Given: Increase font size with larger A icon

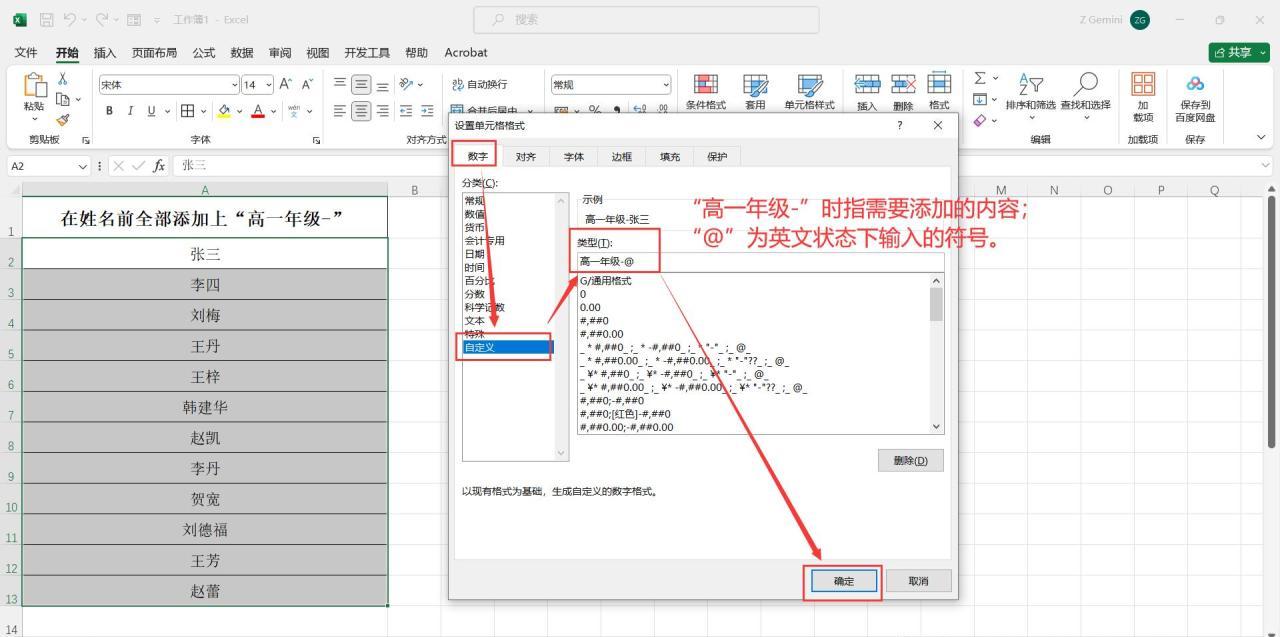Looking at the screenshot, I should coord(285,85).
